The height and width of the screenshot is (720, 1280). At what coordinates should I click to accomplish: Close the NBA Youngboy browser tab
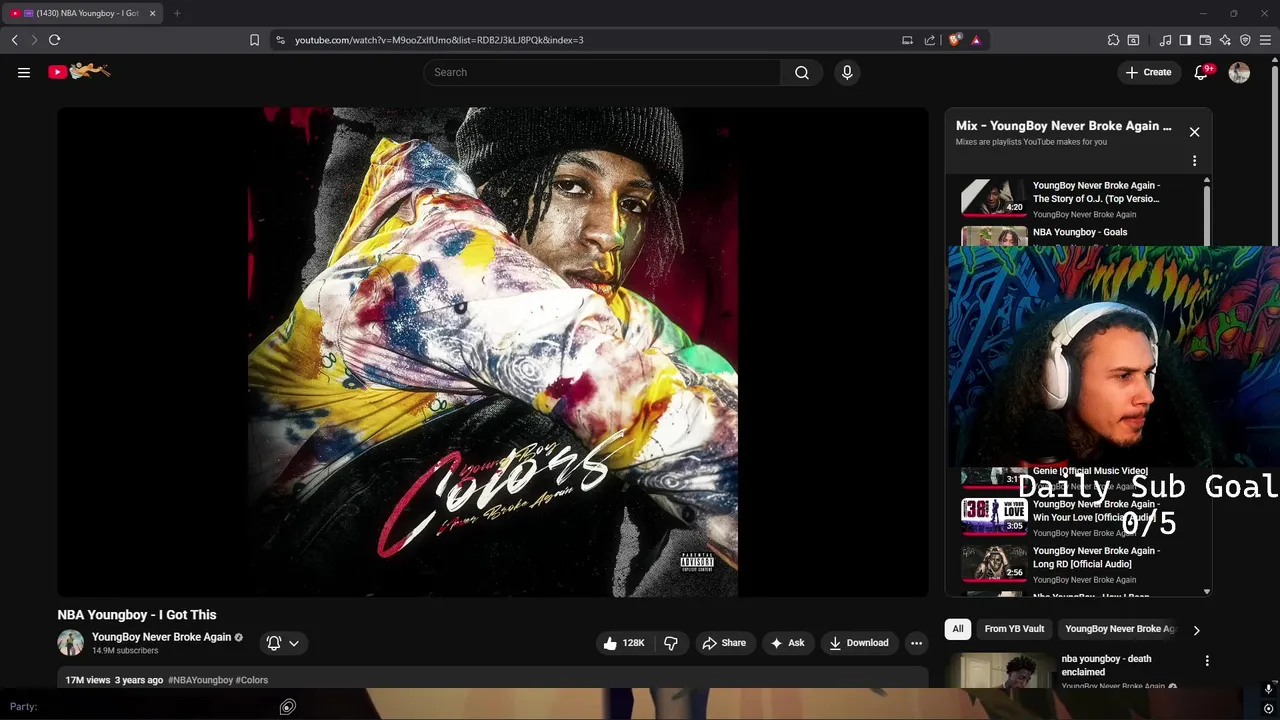152,13
